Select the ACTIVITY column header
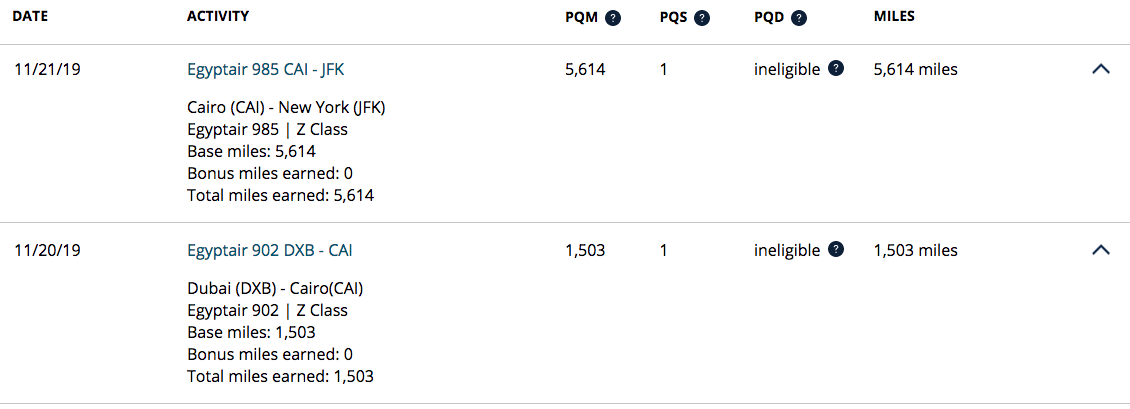This screenshot has width=1130, height=409. pos(218,16)
